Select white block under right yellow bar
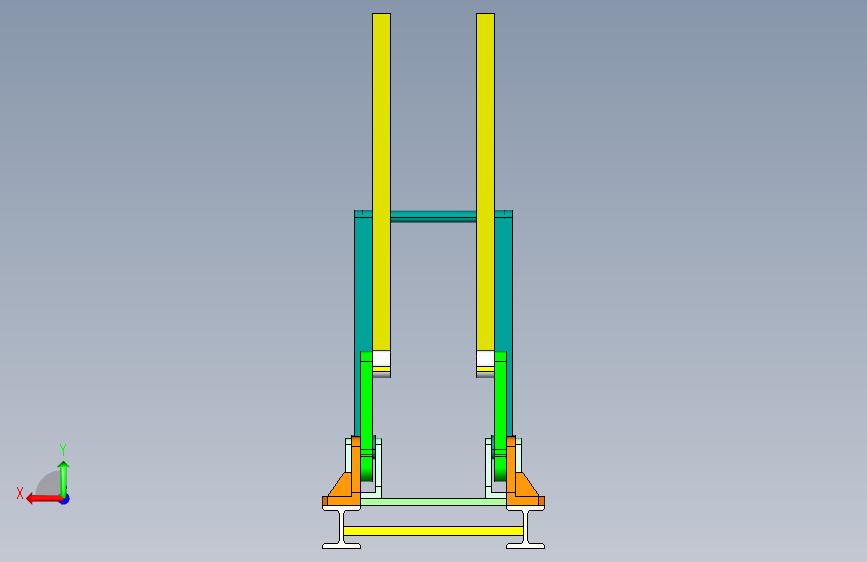 coord(485,358)
